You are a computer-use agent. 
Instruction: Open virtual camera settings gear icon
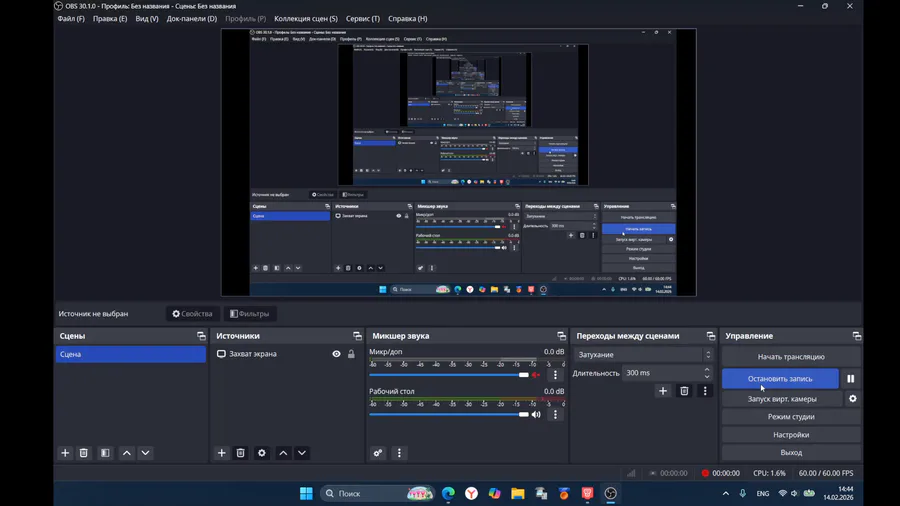point(853,399)
